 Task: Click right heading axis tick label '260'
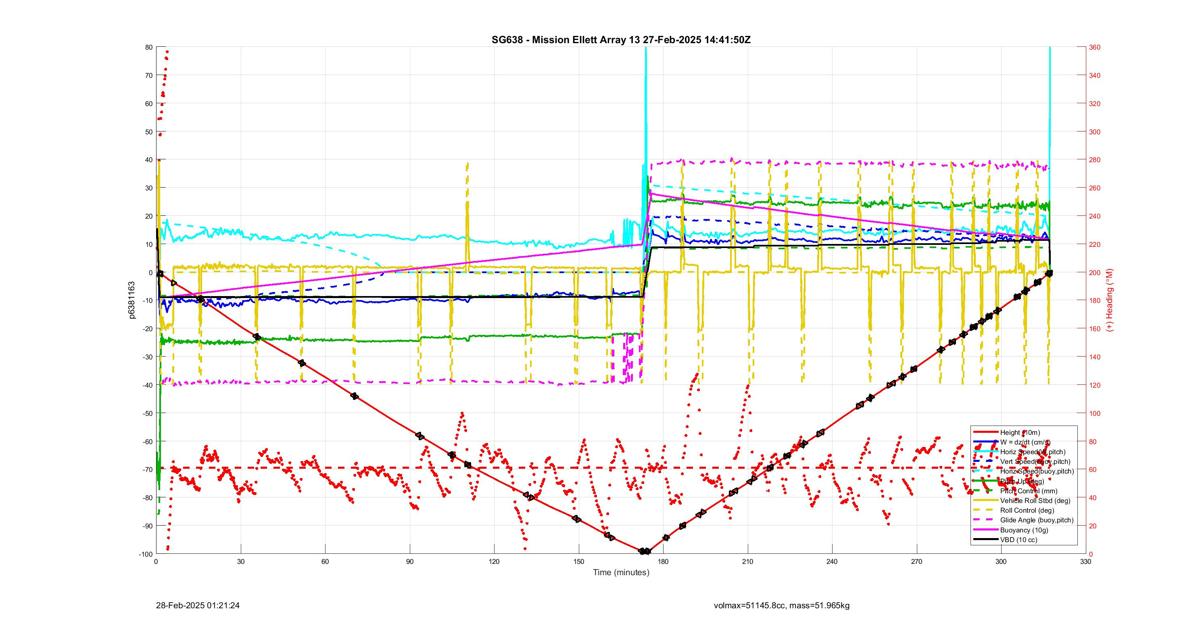tap(1095, 188)
